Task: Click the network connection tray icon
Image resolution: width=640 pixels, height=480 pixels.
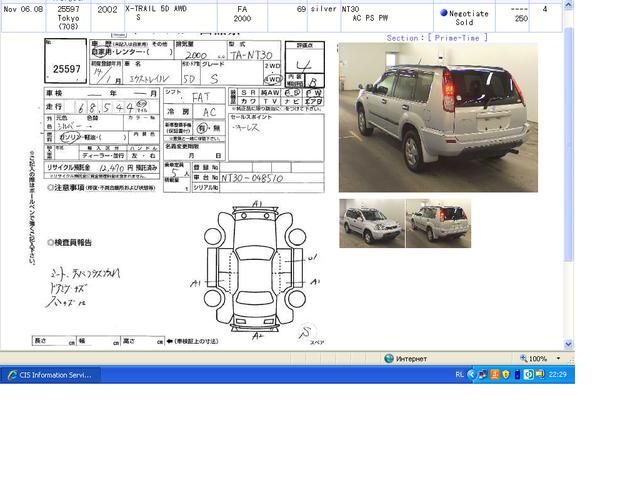Action: point(482,374)
